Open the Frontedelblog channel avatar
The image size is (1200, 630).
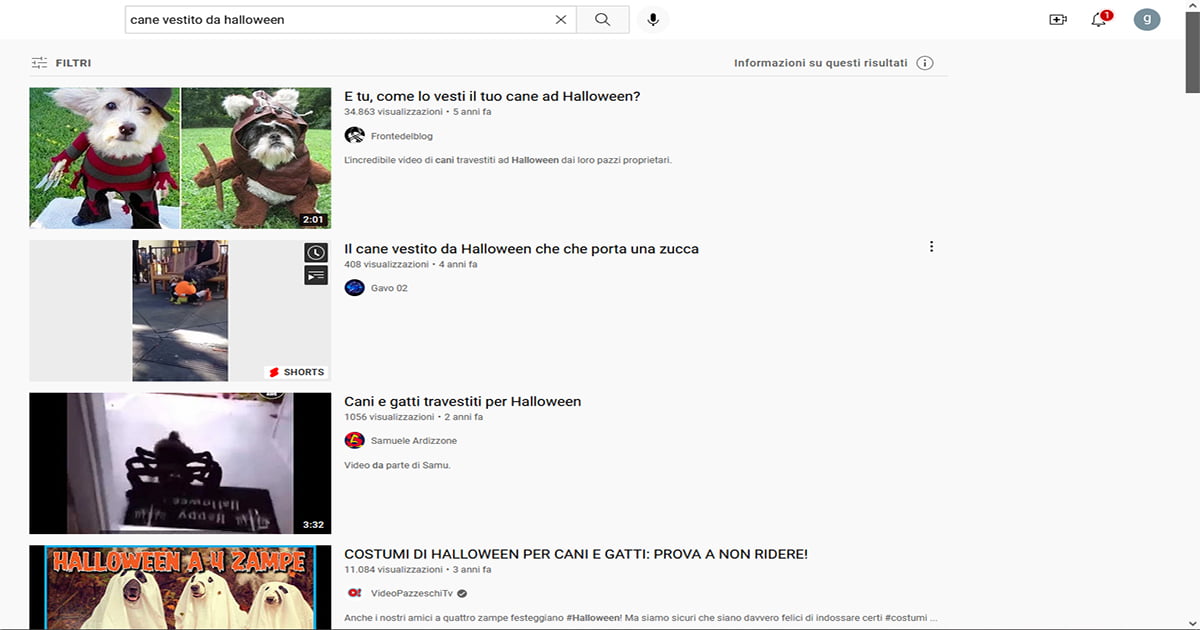pos(354,136)
